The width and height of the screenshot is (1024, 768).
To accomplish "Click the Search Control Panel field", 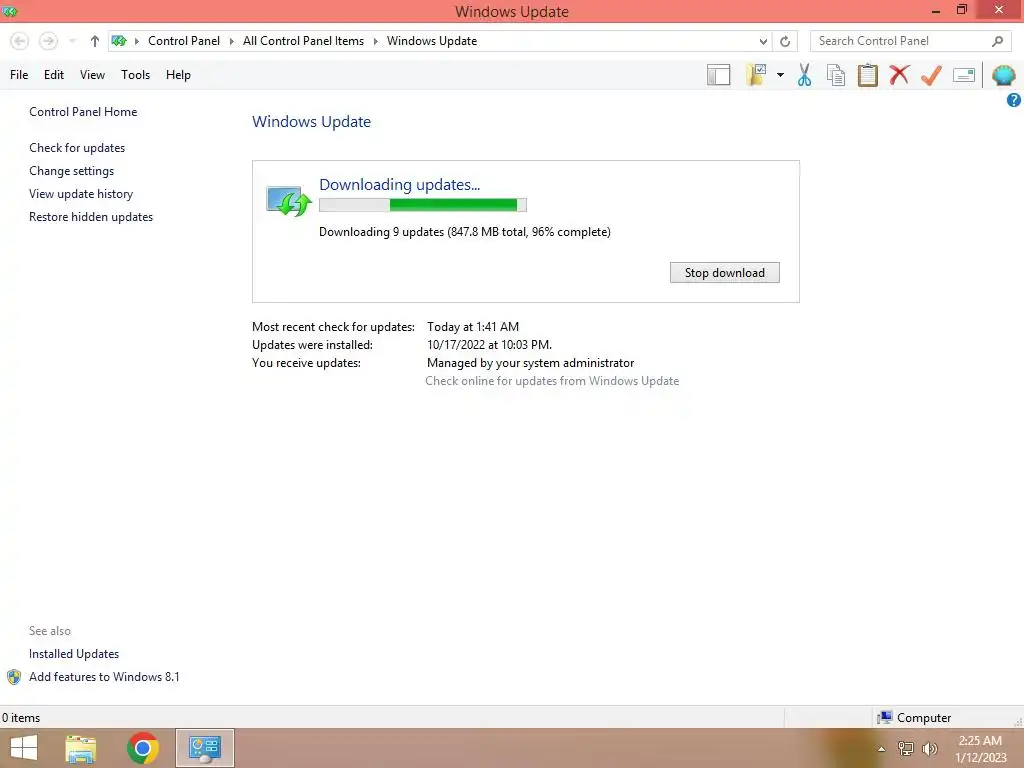I will tap(908, 41).
